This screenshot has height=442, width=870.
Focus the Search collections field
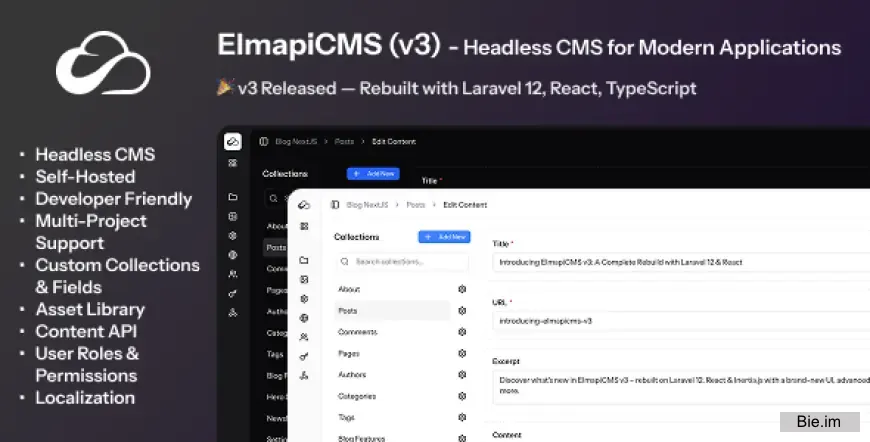[x=402, y=262]
